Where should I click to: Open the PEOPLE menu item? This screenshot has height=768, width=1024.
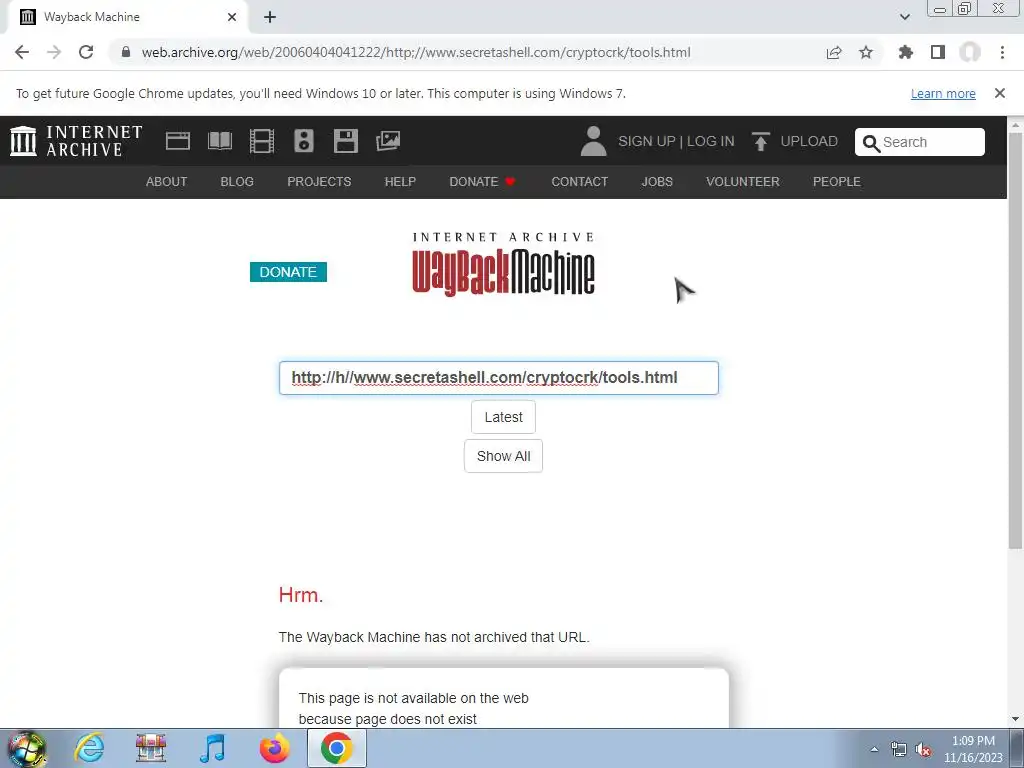click(837, 182)
